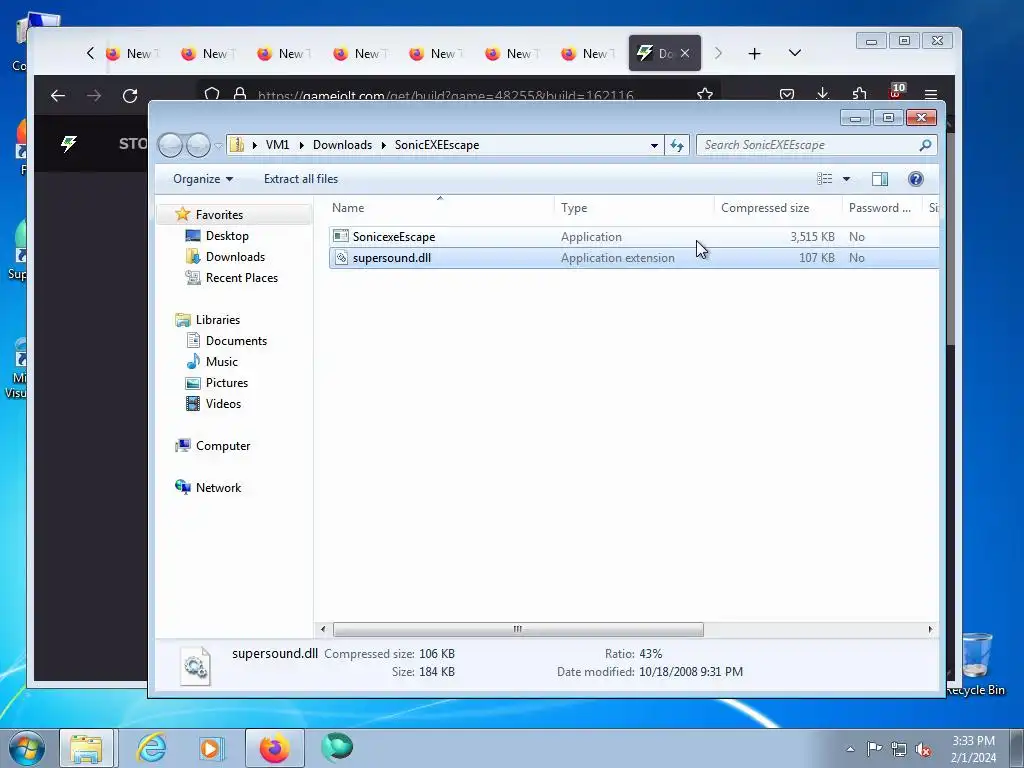Open Recent Places in Favorites
1024x768 pixels.
[x=242, y=278]
